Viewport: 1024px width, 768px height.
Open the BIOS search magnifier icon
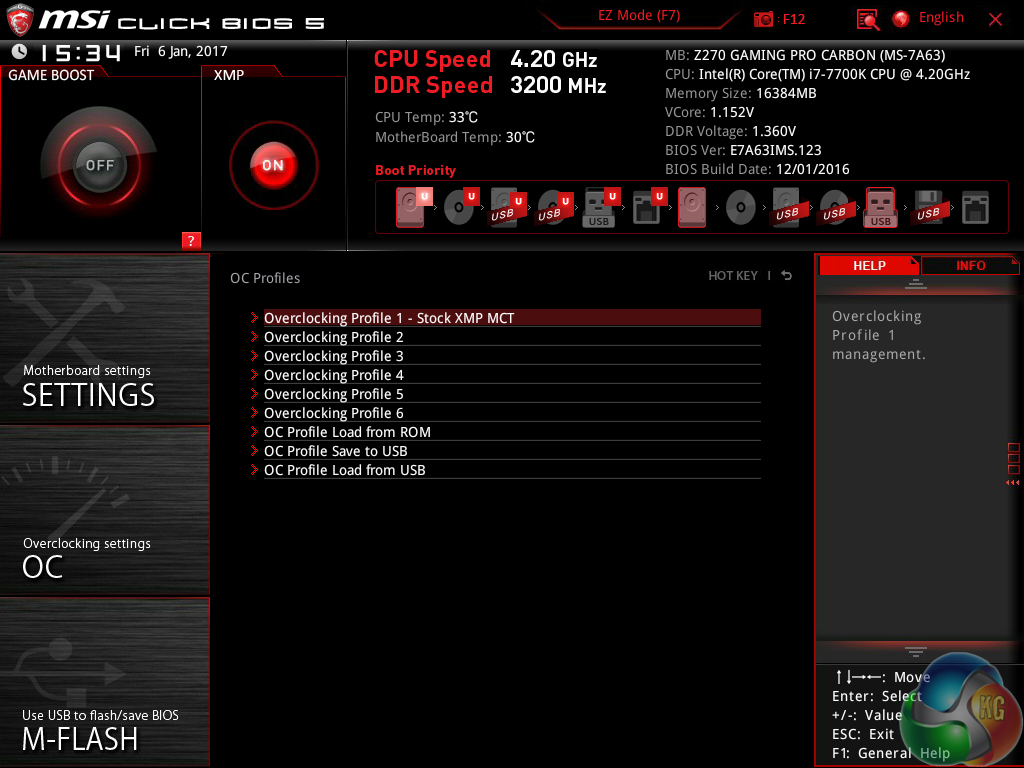coord(867,19)
